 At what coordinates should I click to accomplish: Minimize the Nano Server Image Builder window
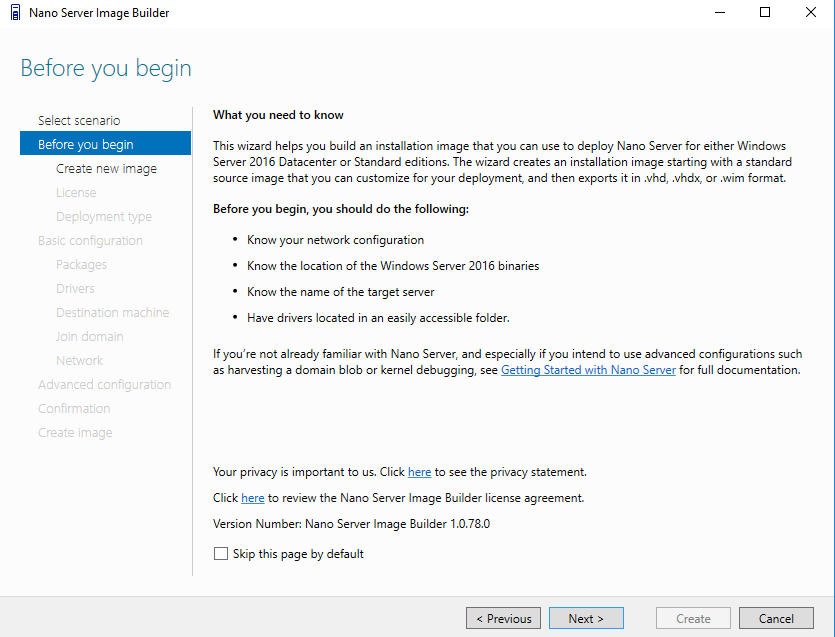(720, 12)
